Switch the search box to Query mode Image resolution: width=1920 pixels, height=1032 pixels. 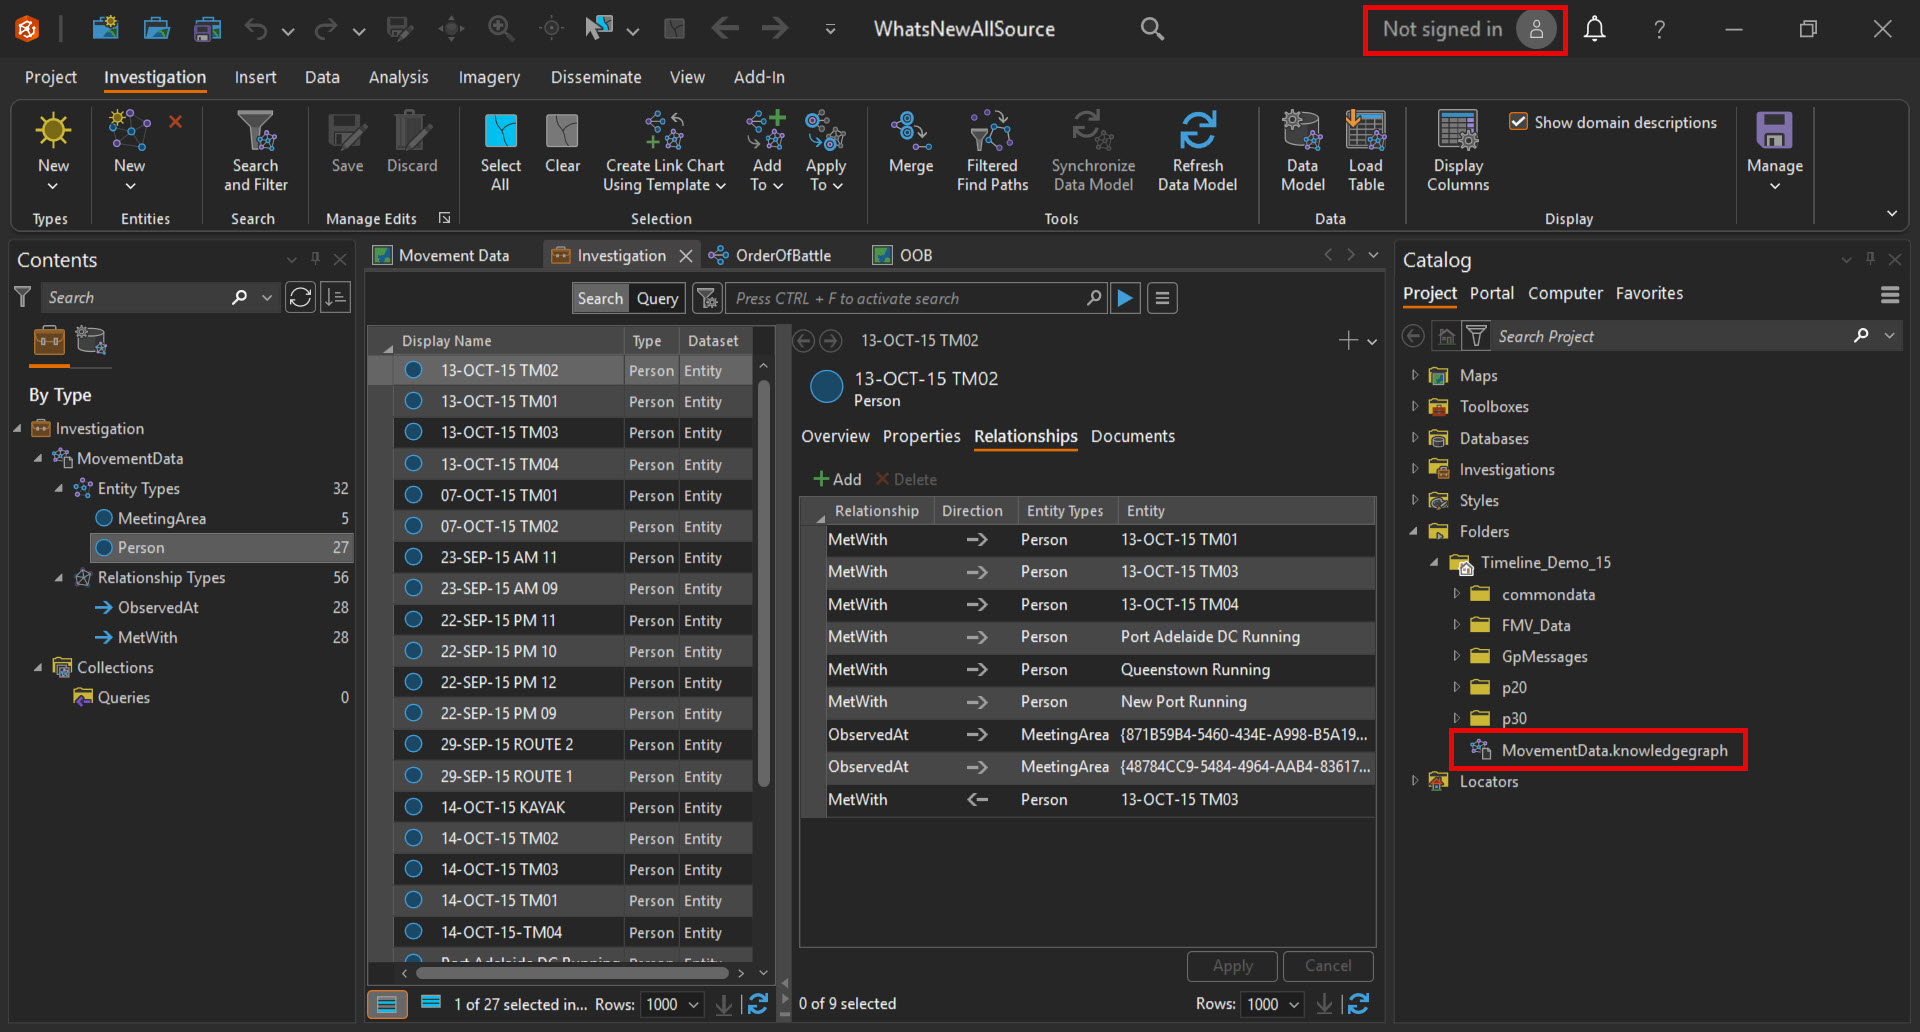tap(657, 298)
